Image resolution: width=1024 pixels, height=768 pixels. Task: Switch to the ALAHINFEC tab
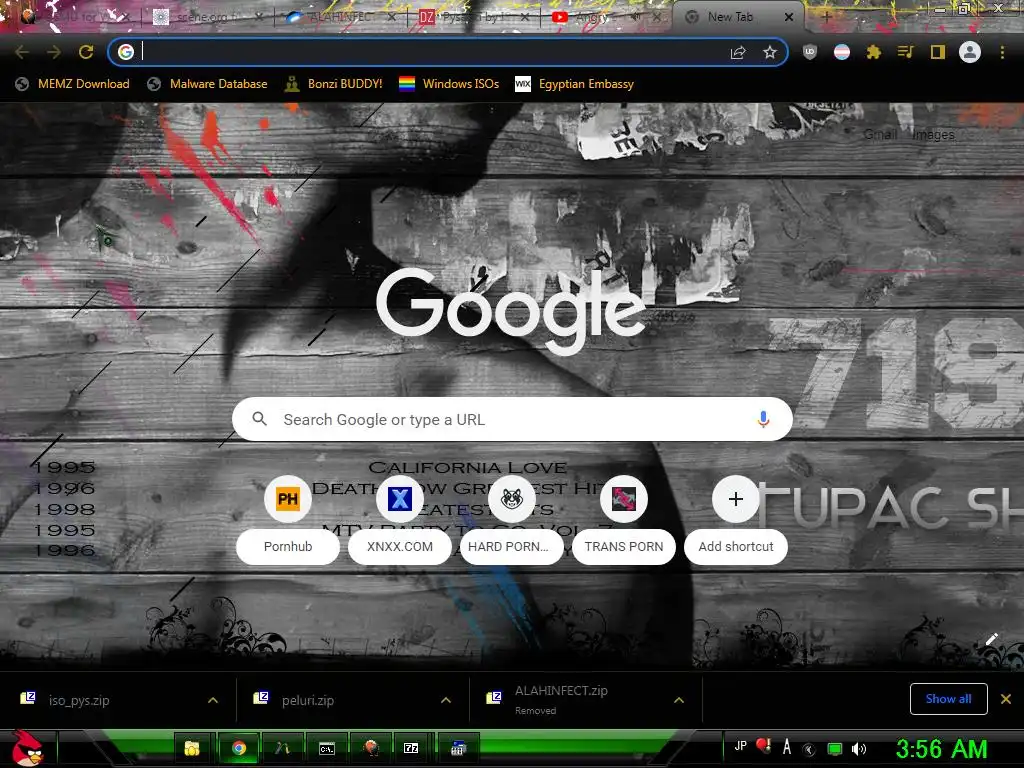[x=341, y=17]
